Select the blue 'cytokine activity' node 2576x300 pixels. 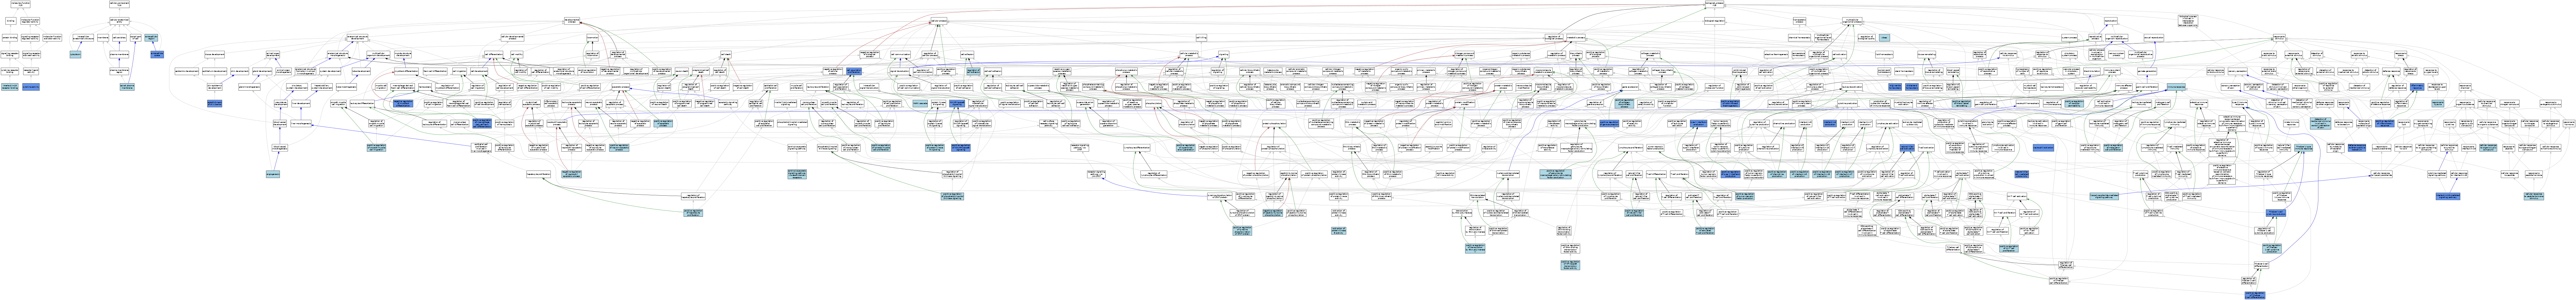tap(31, 87)
